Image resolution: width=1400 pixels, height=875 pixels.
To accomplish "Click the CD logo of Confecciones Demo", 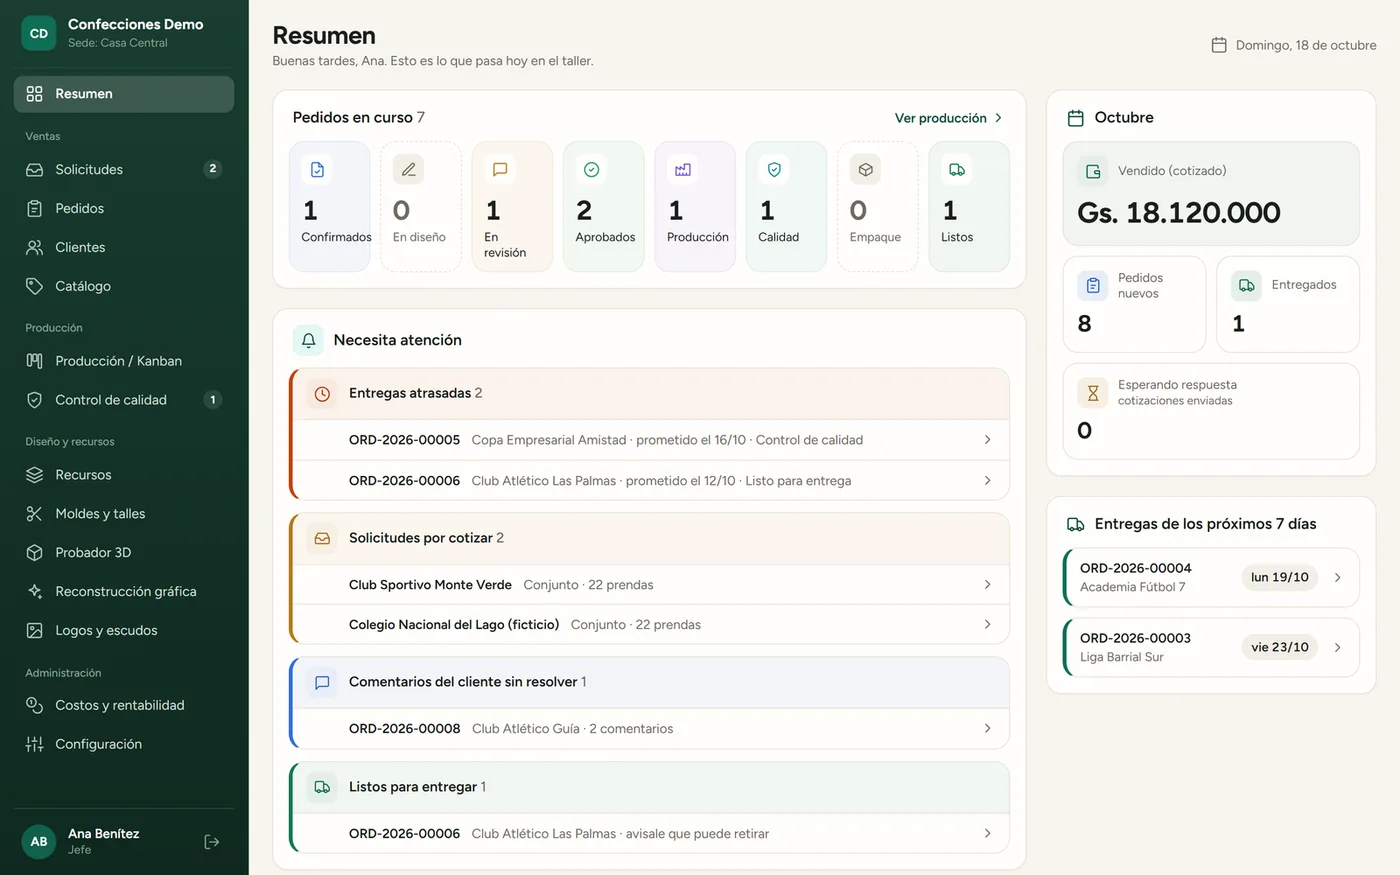I will point(39,33).
